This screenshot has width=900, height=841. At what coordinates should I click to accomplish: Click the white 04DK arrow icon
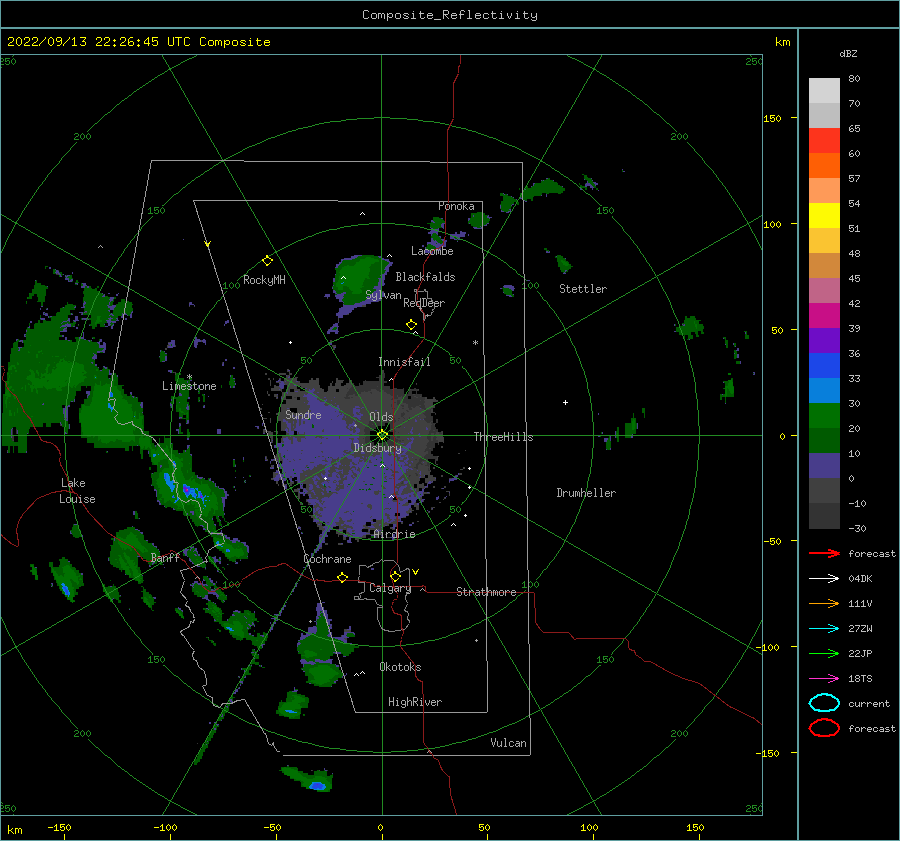point(824,578)
